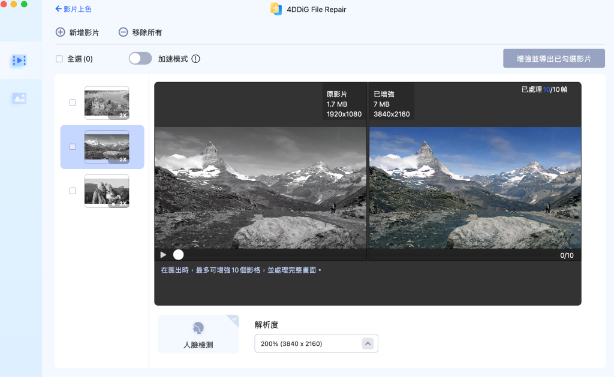The height and width of the screenshot is (377, 614).
Task: Open video tools in sidebar
Action: pos(19,60)
